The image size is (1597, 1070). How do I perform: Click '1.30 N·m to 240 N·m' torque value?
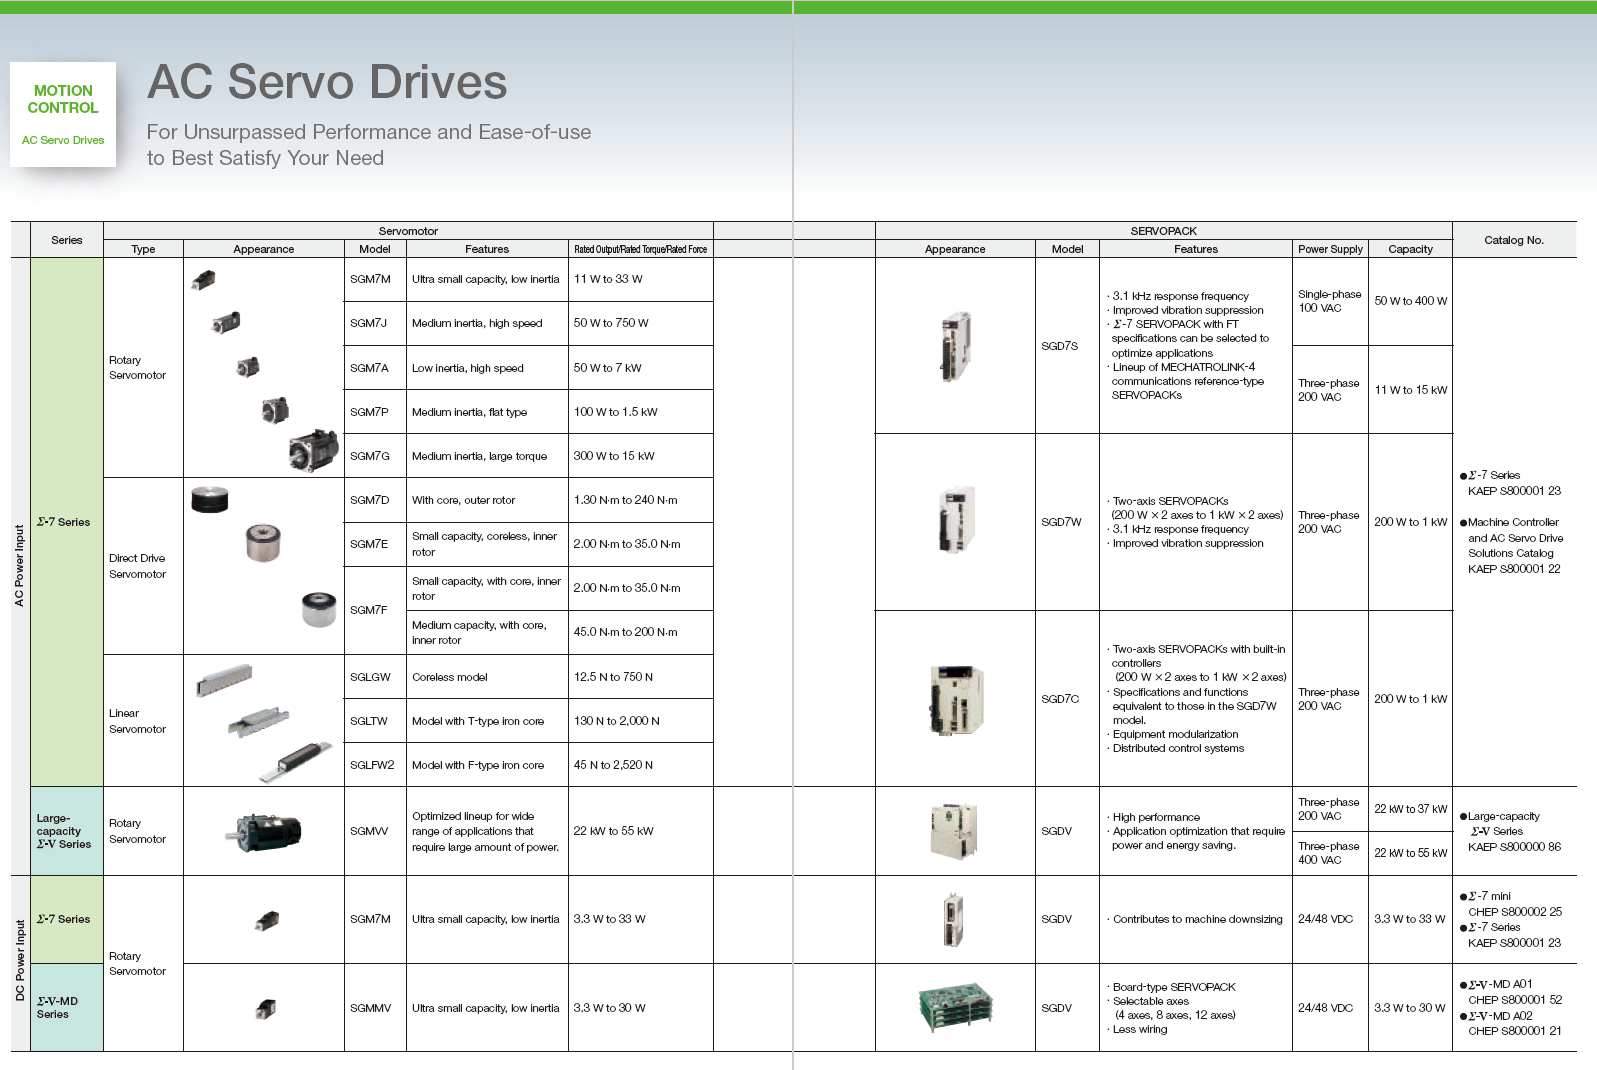click(625, 500)
